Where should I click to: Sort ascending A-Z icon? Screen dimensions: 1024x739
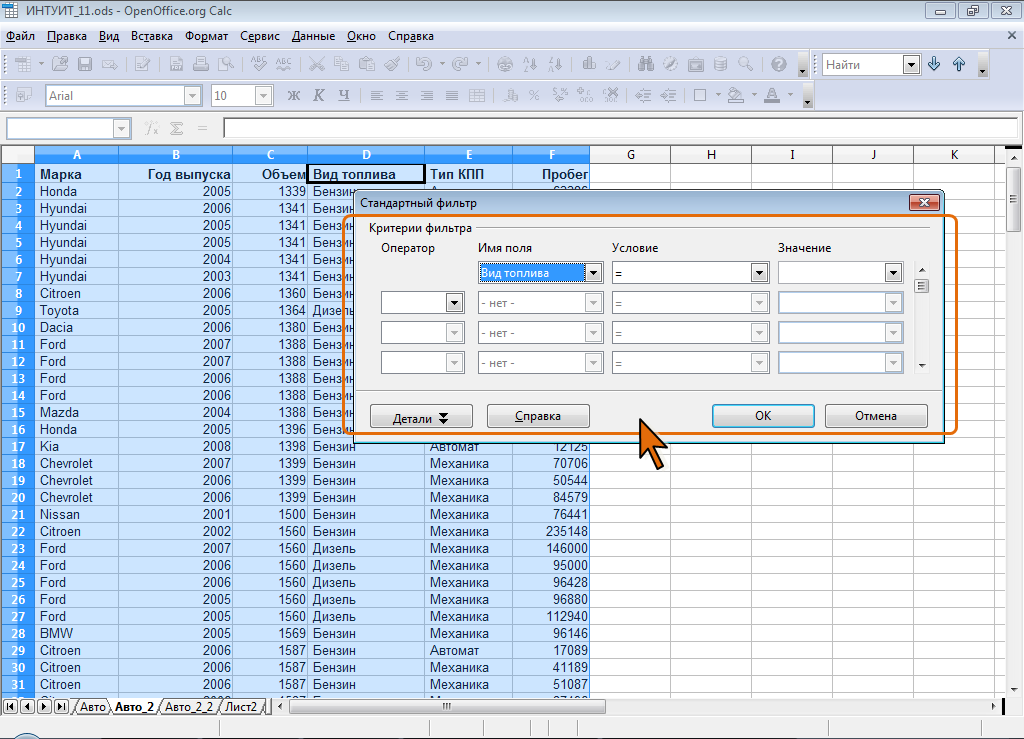[530, 64]
